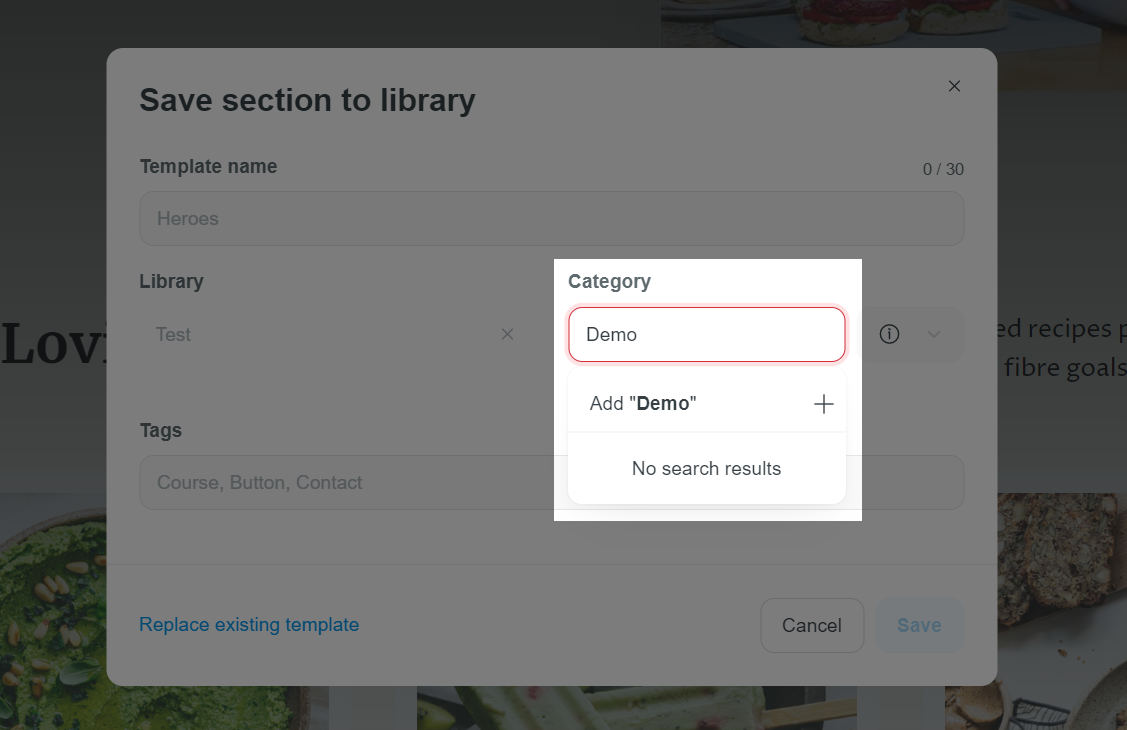Expand the category dropdown chevron
Viewport: 1127px width, 730px height.
[x=934, y=334]
